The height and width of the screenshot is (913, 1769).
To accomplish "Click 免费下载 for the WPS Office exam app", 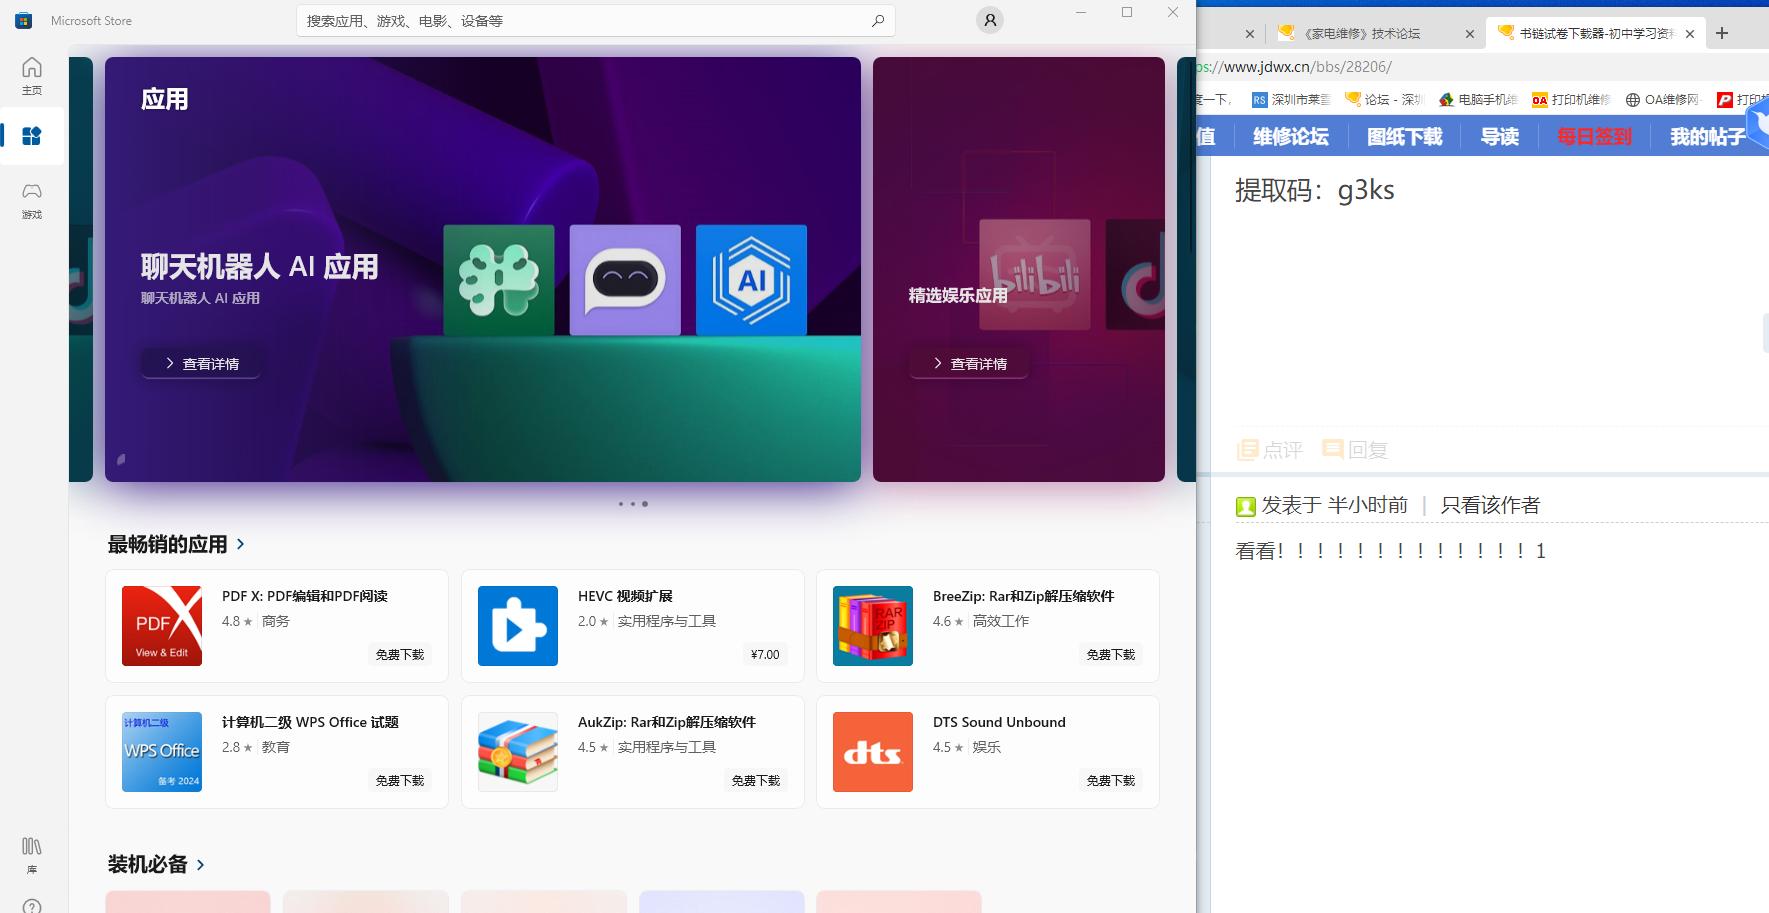I will 400,781.
